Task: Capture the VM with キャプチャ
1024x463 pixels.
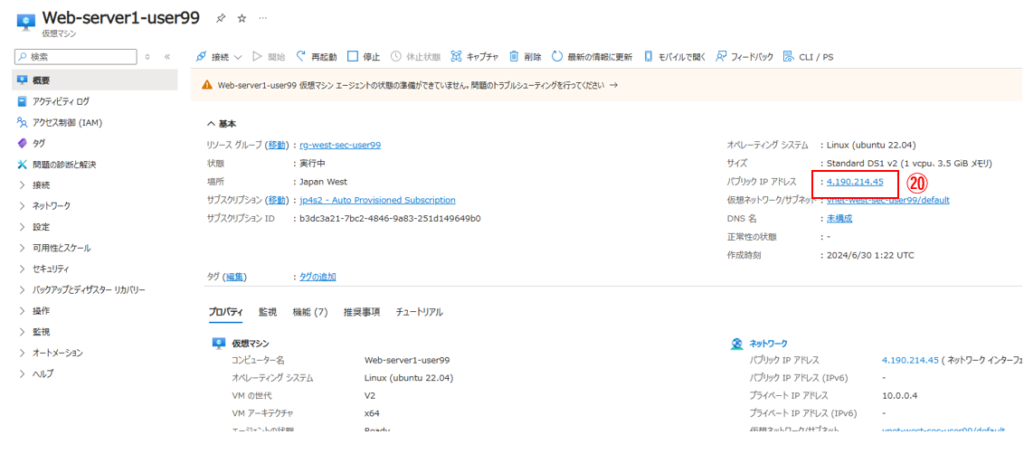Action: 475,57
